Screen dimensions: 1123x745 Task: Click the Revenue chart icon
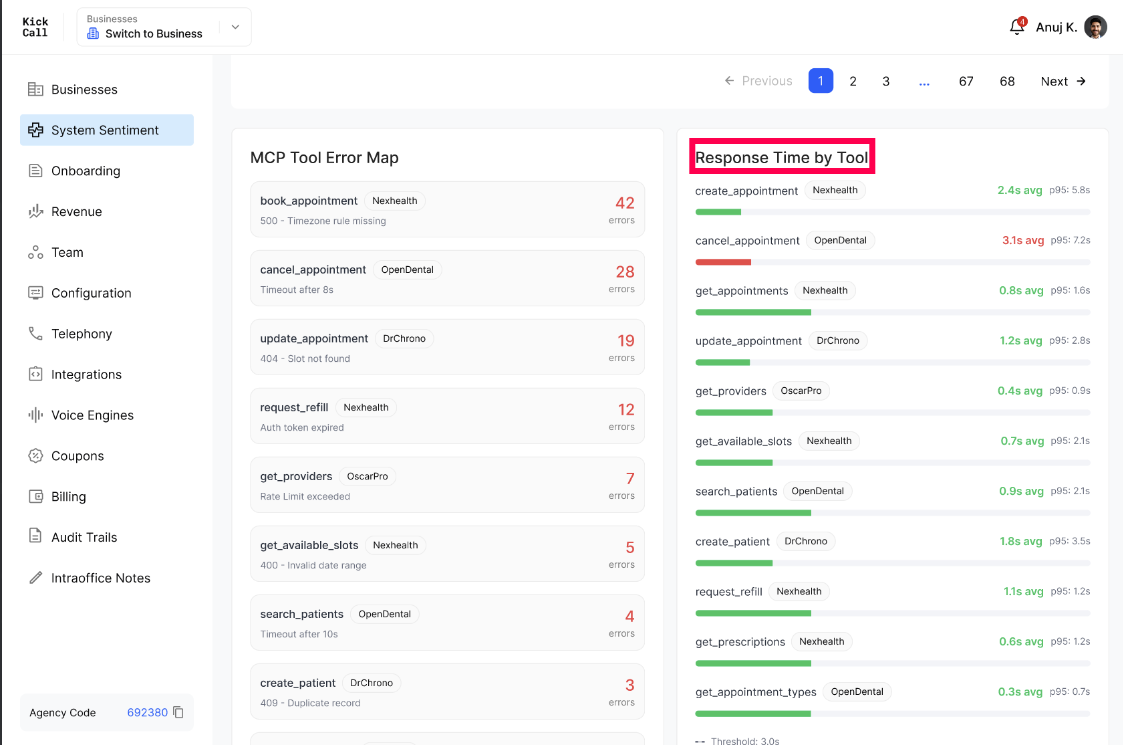[35, 211]
